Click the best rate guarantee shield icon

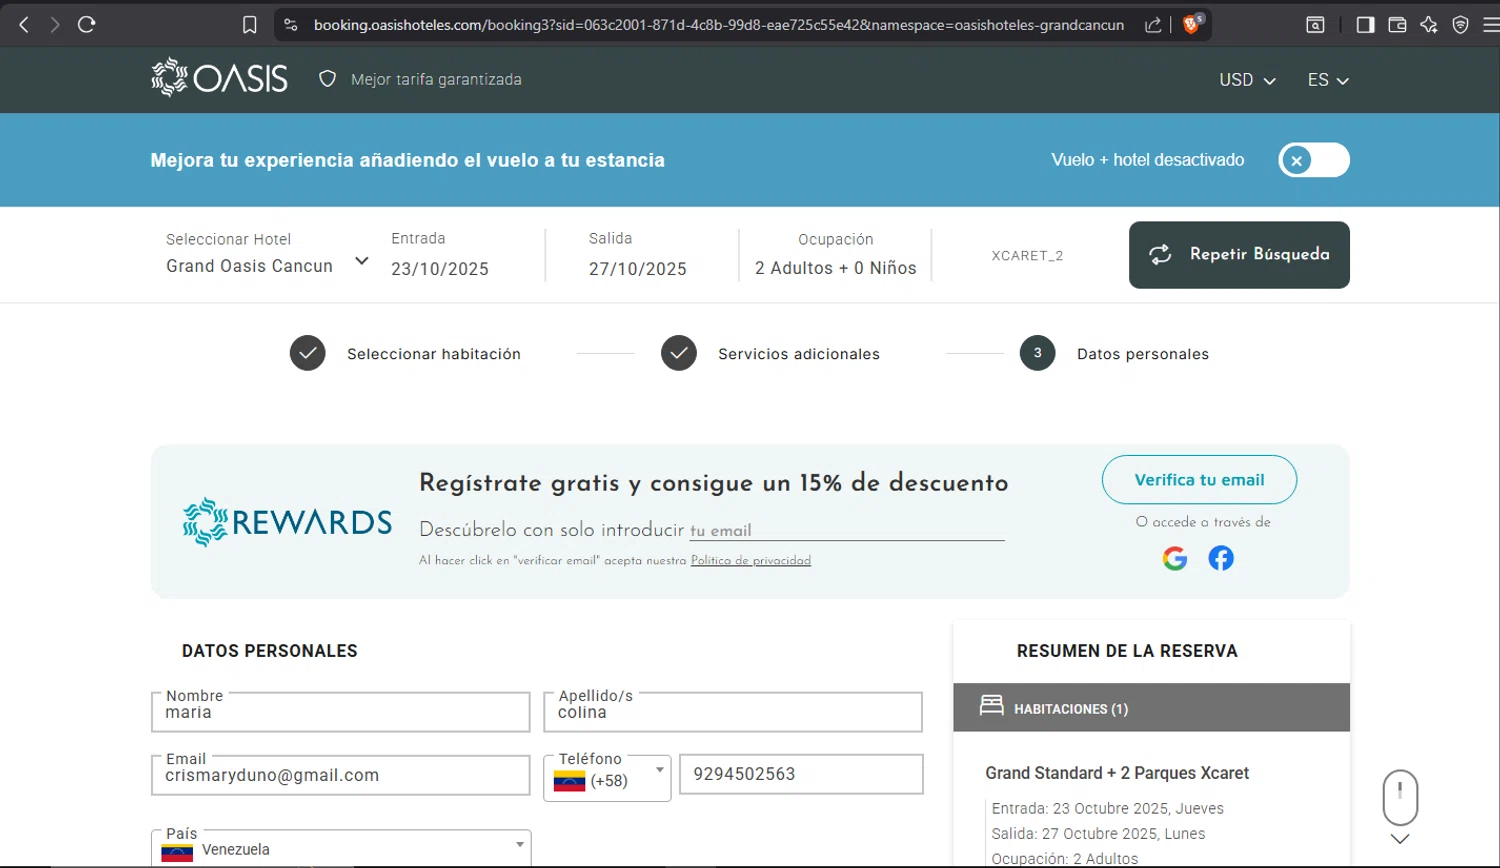click(327, 79)
